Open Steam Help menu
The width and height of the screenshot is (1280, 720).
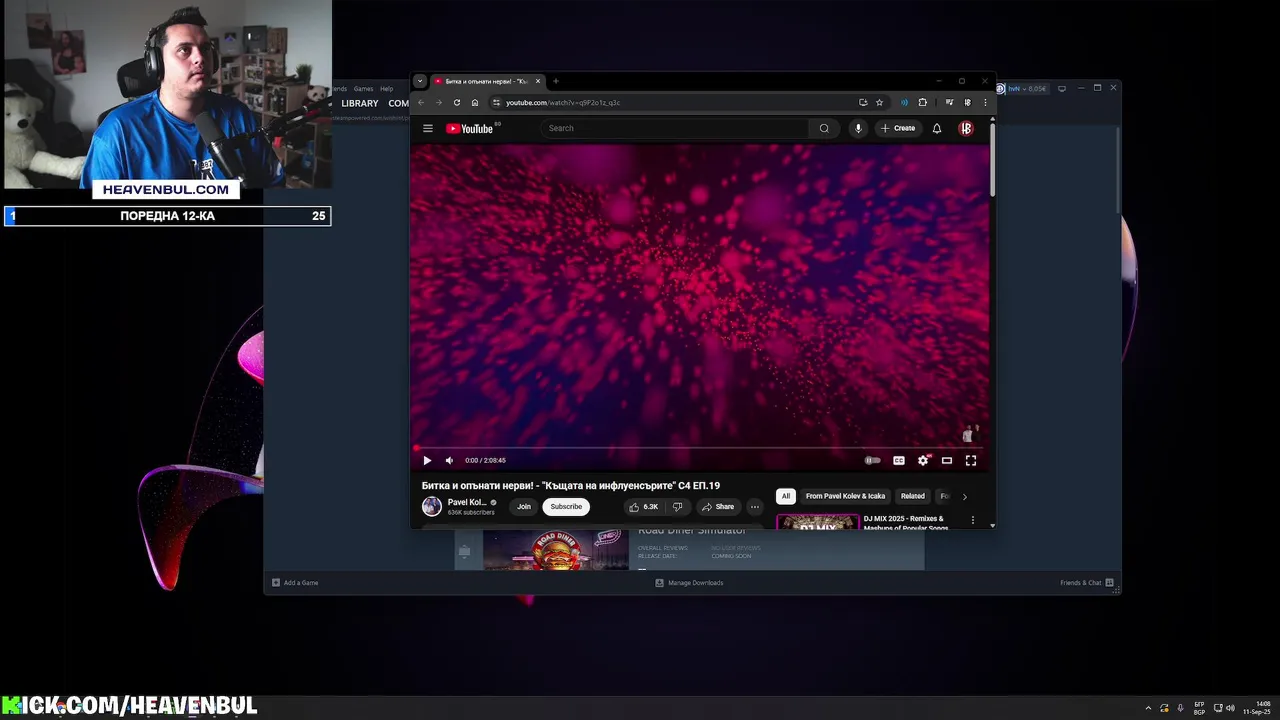[x=387, y=88]
